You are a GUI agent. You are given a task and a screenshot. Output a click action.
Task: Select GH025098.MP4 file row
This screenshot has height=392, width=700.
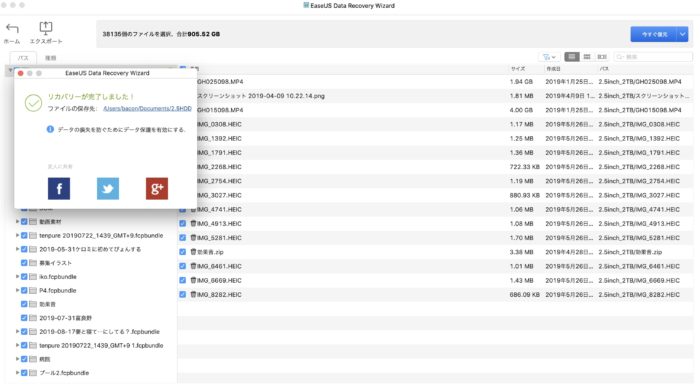436,82
